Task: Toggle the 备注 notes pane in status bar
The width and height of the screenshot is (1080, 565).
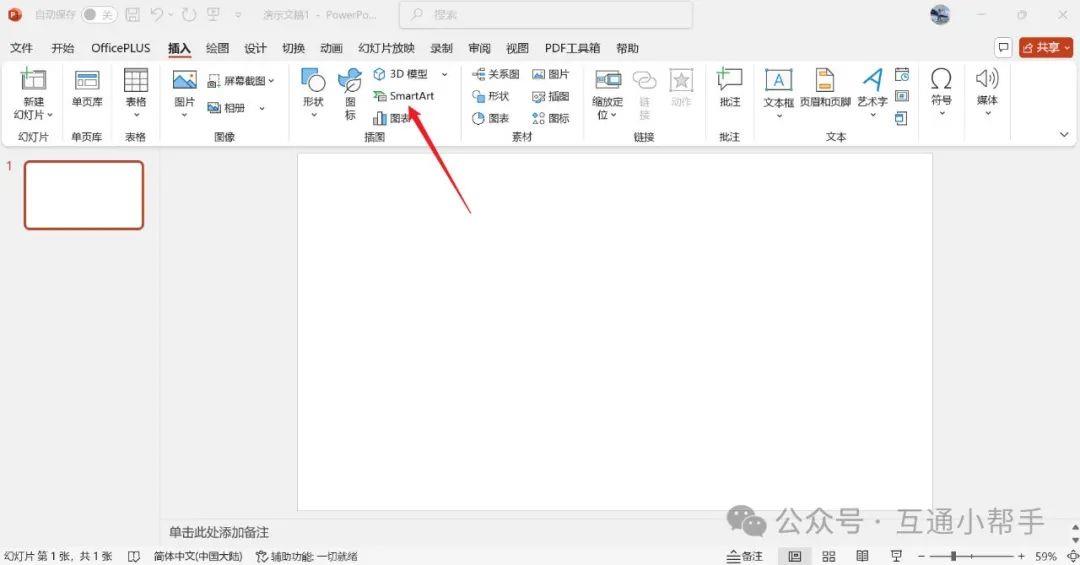Action: point(744,556)
